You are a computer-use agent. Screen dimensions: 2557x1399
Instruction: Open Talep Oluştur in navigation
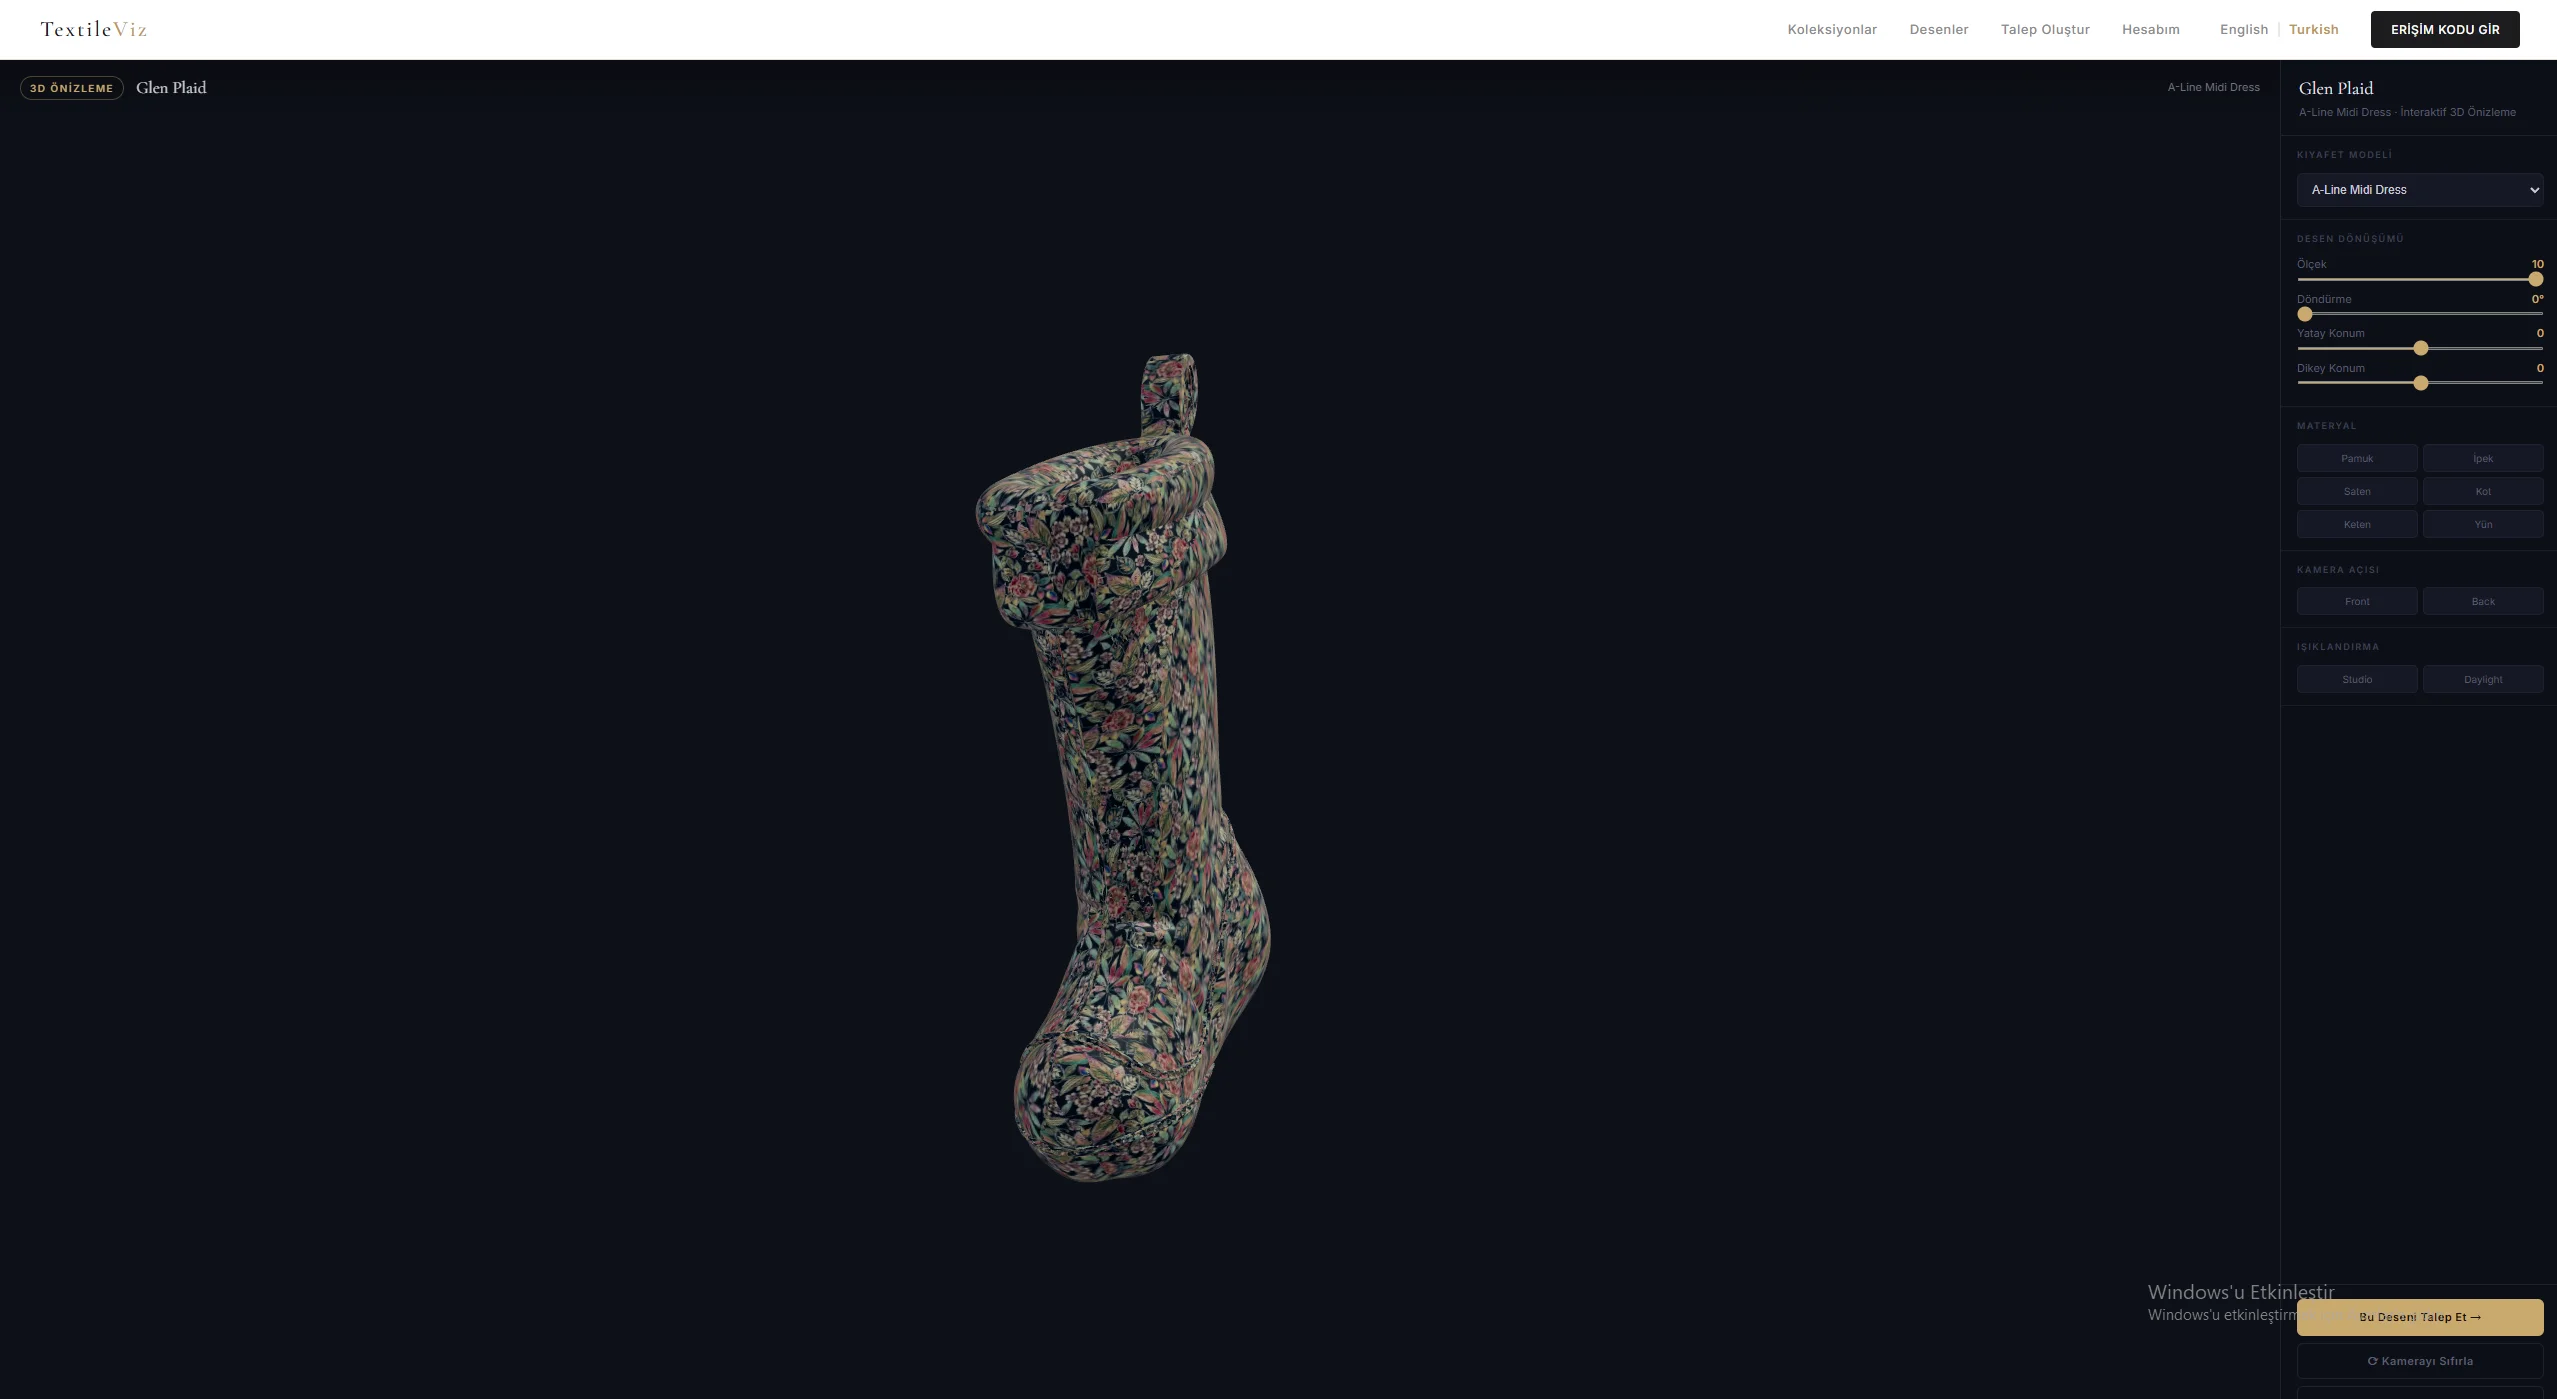pyautogui.click(x=2044, y=29)
